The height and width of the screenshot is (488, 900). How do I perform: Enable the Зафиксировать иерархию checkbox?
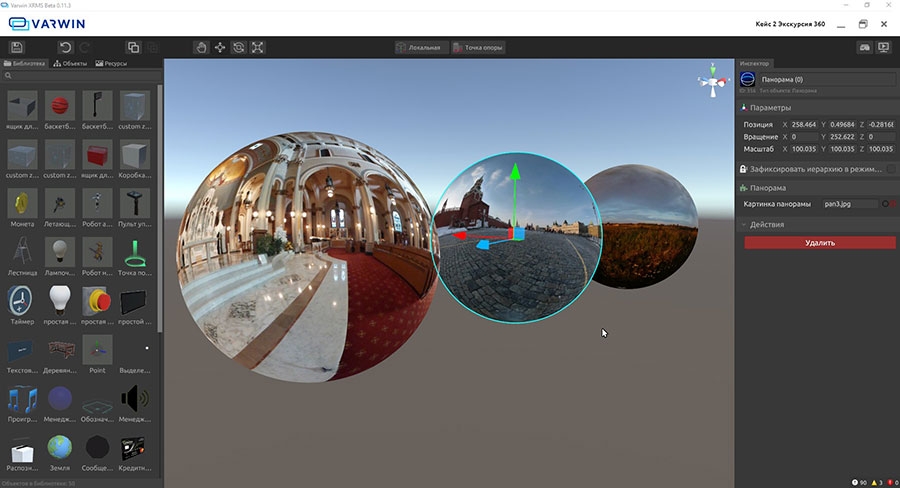point(890,169)
